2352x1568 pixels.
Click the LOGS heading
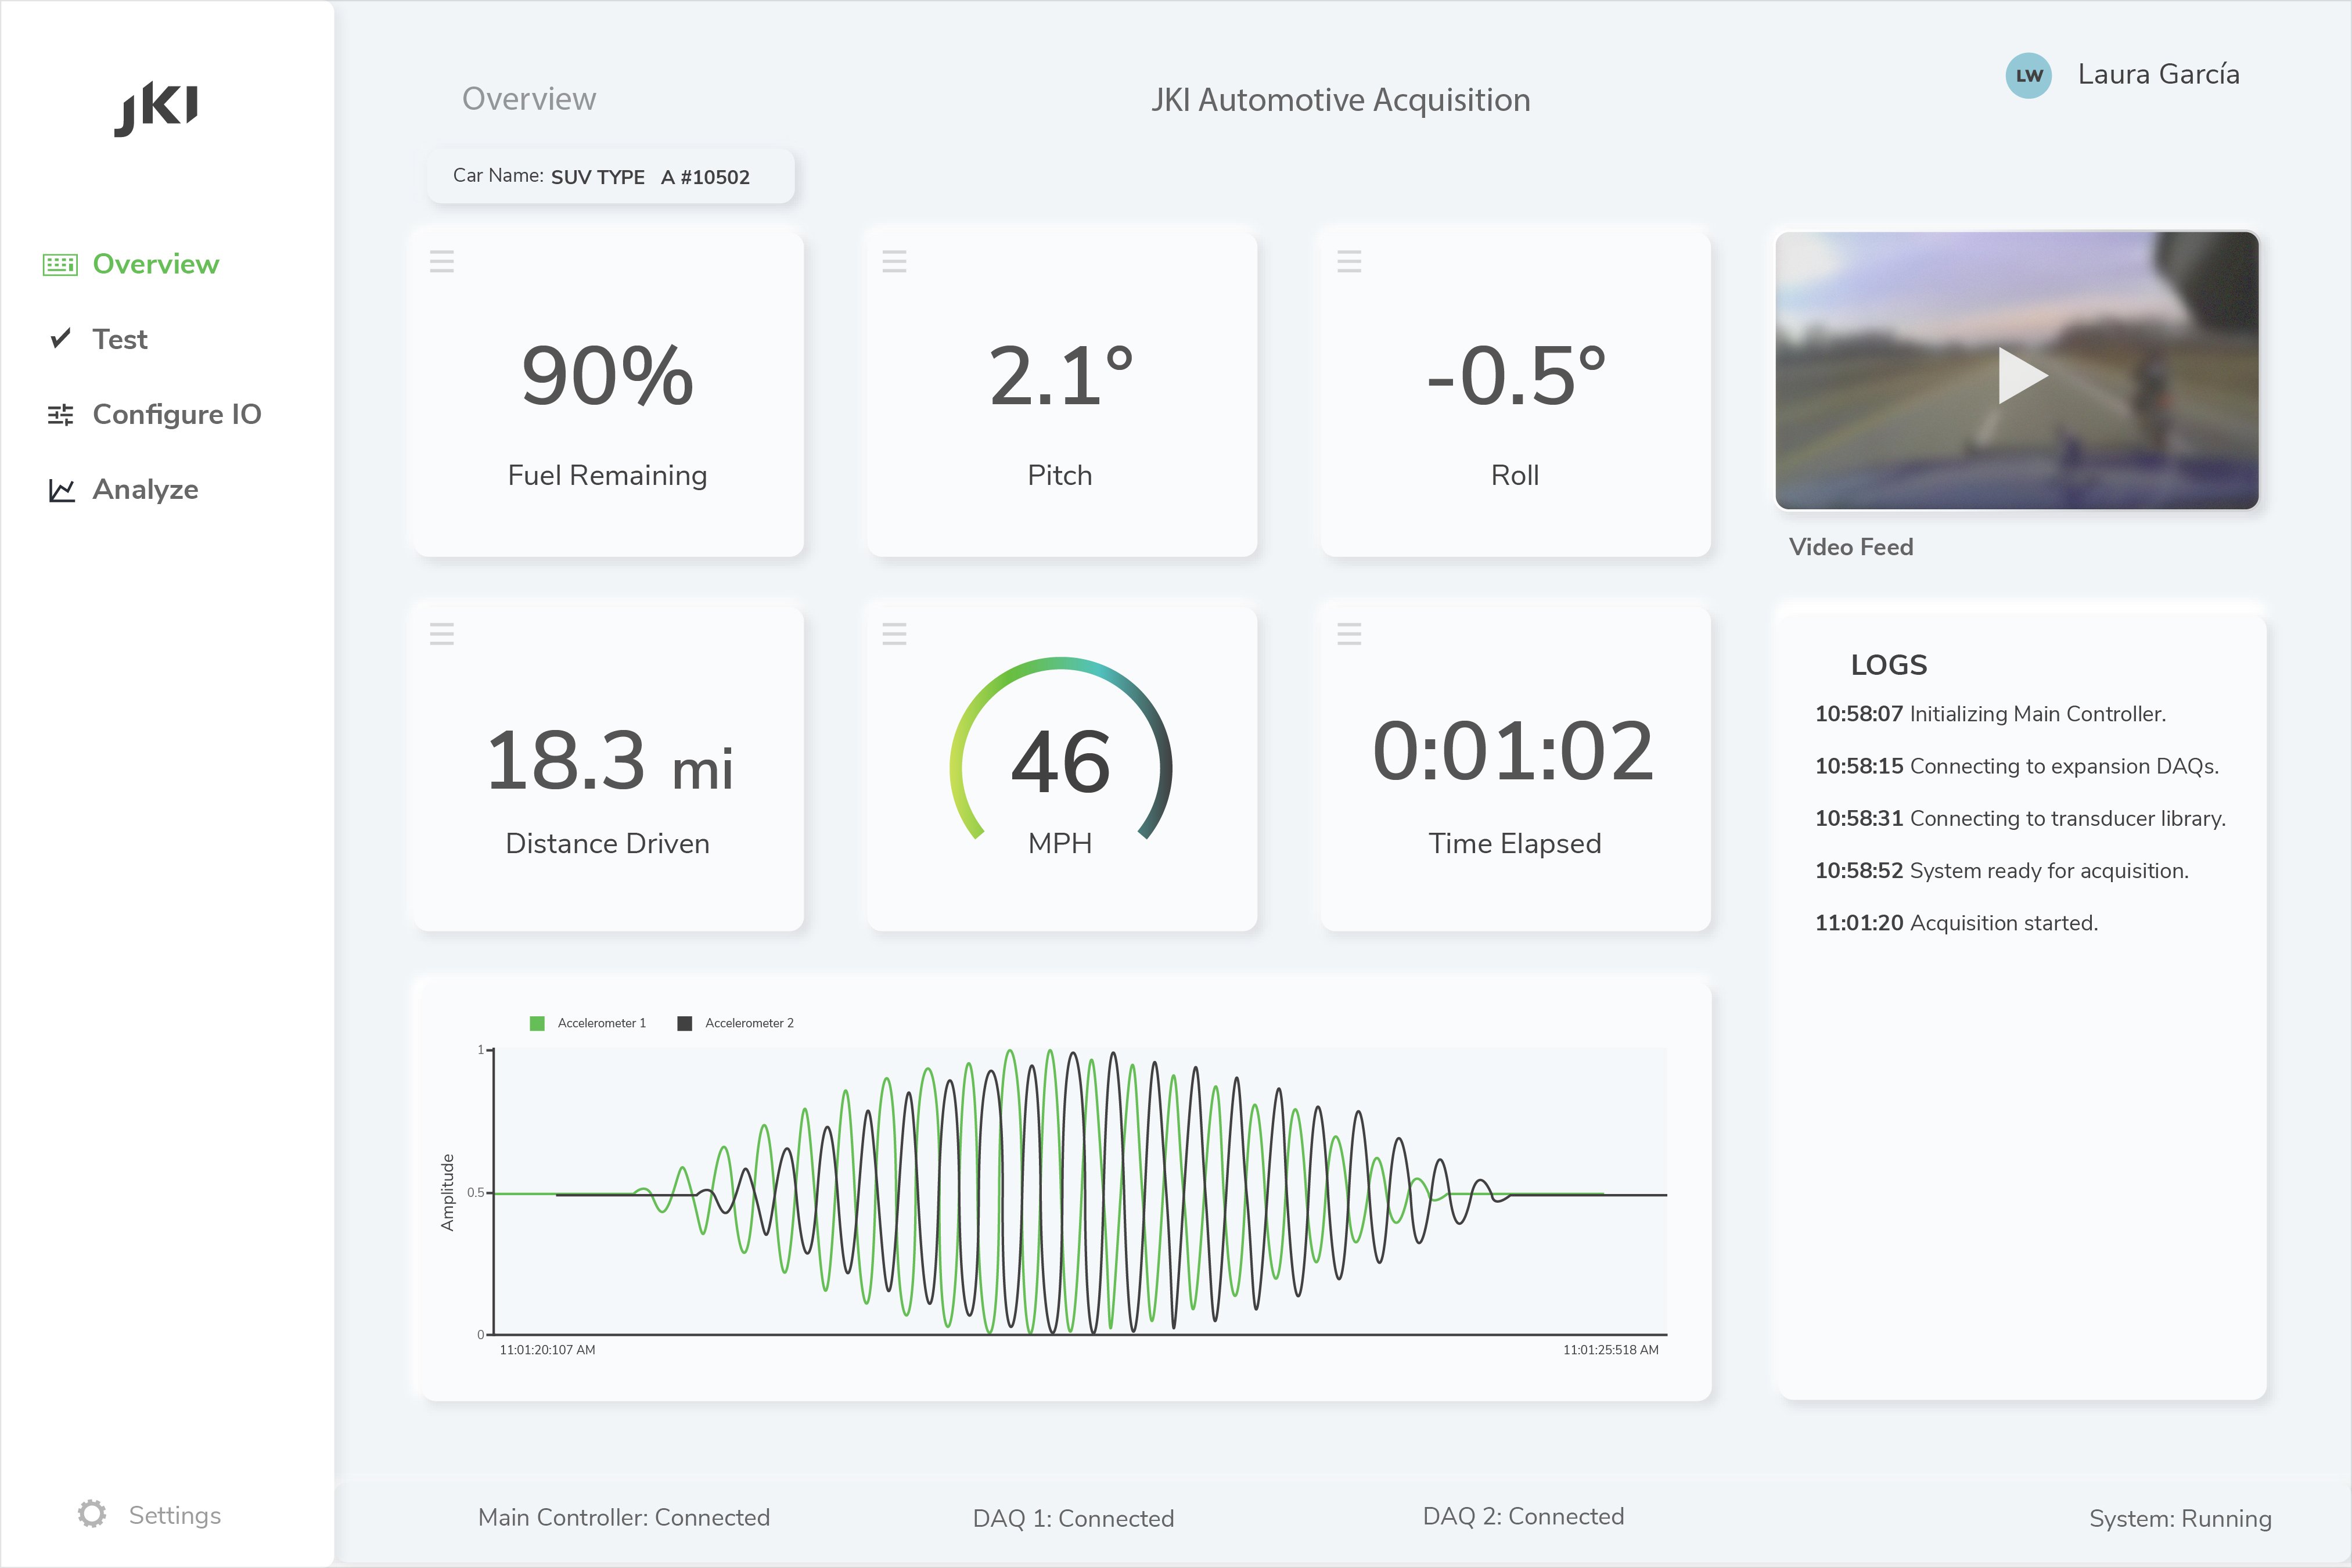coord(1889,665)
